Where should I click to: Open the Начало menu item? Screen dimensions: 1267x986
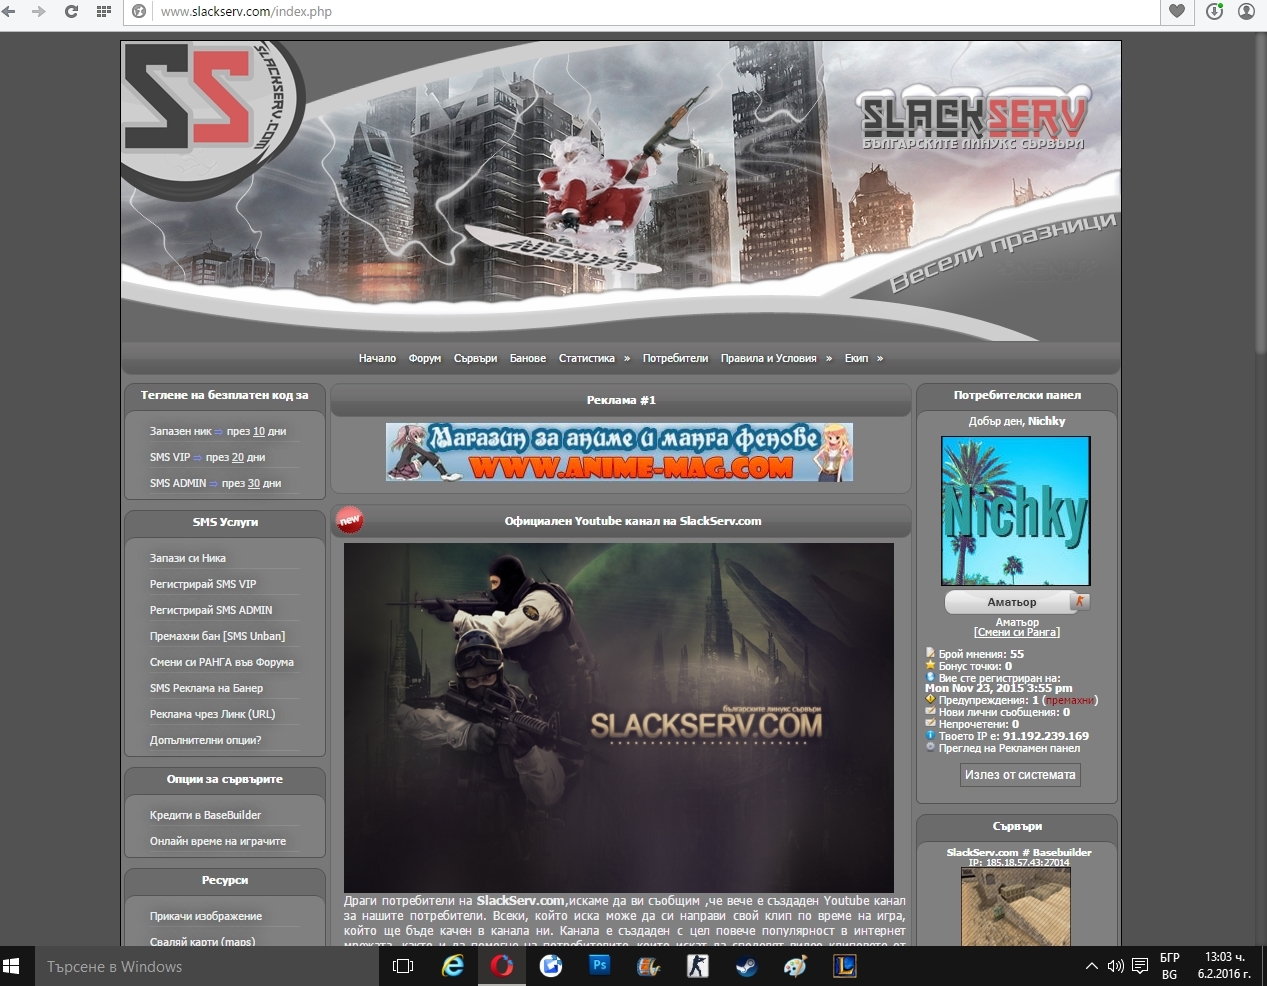[x=377, y=358]
